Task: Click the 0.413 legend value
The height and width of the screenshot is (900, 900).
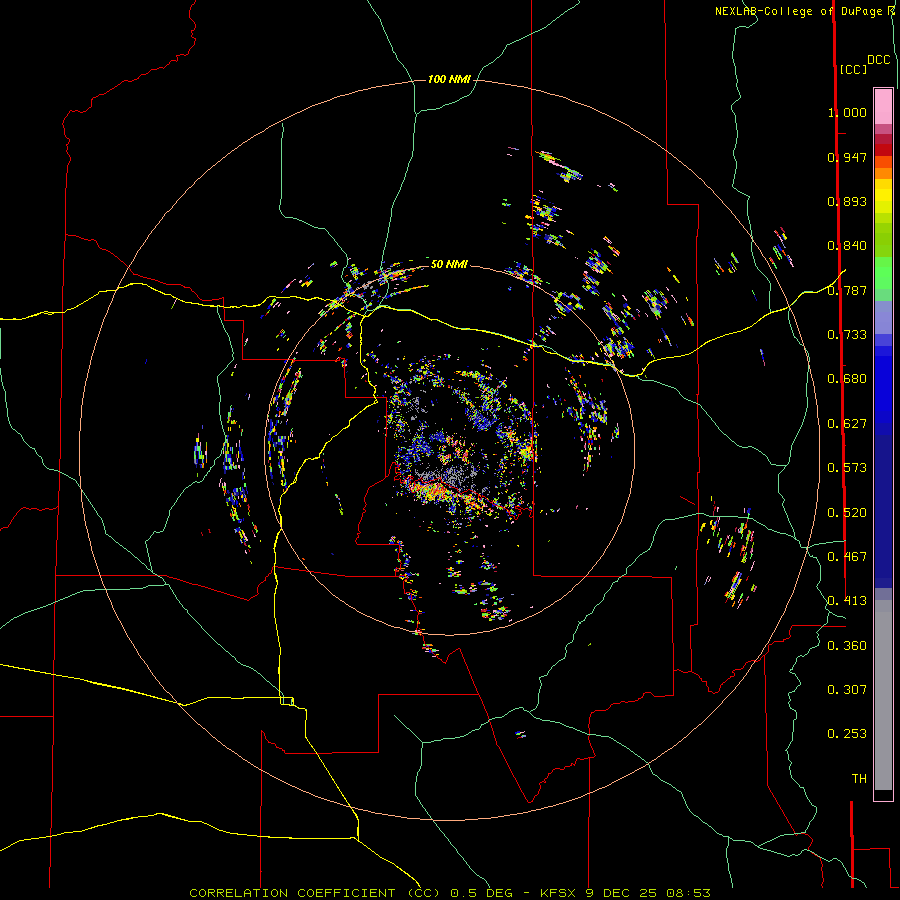Action: [x=847, y=601]
